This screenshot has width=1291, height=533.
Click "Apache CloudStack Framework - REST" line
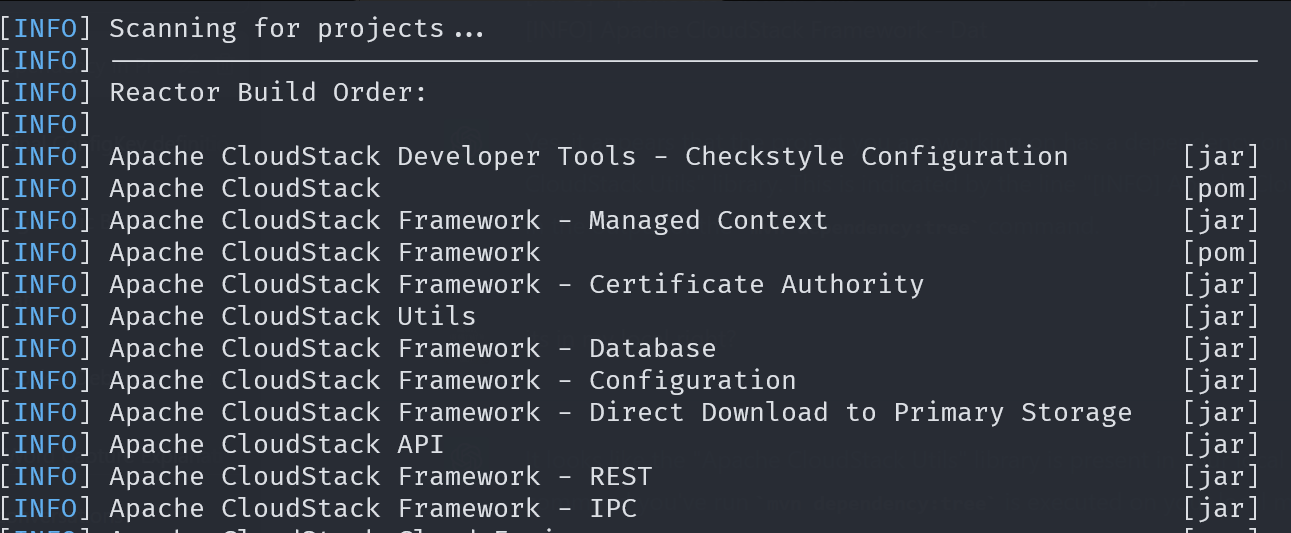point(380,476)
